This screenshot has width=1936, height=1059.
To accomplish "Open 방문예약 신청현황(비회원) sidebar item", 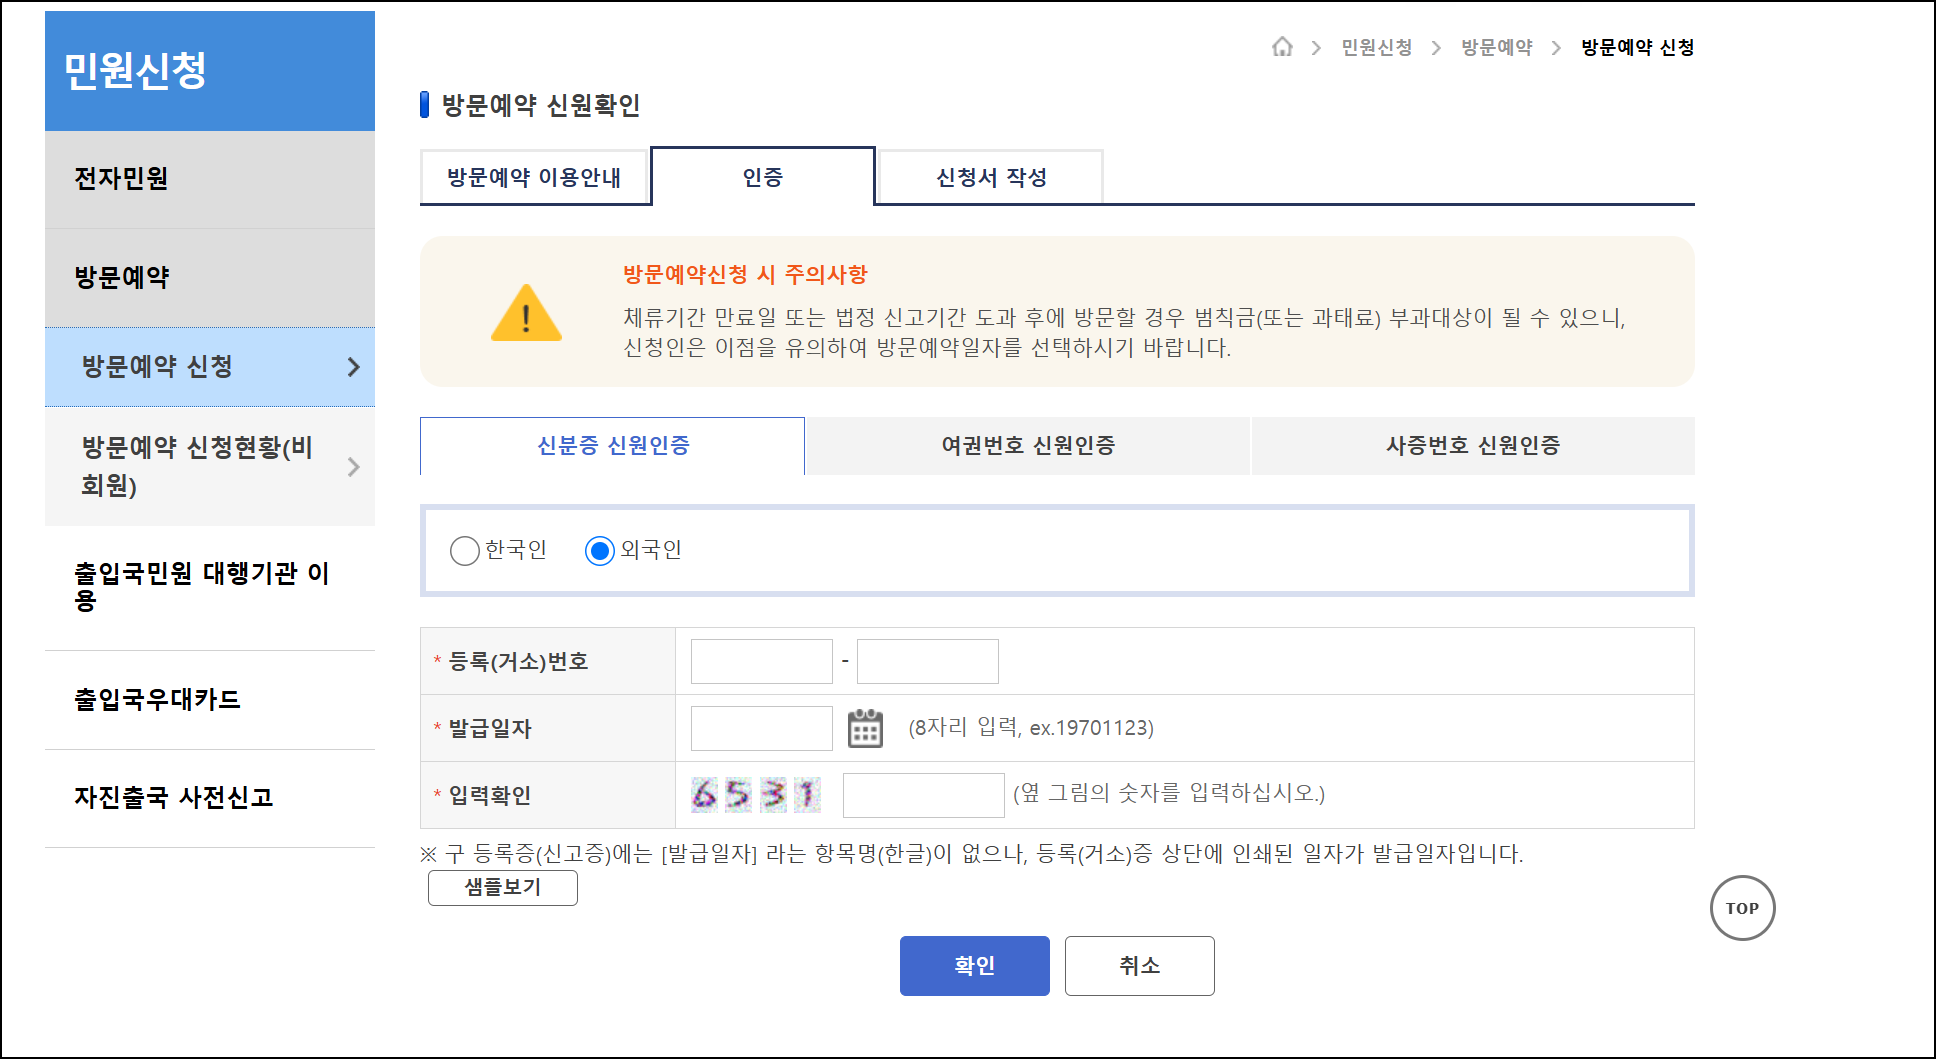I will pyautogui.click(x=210, y=467).
